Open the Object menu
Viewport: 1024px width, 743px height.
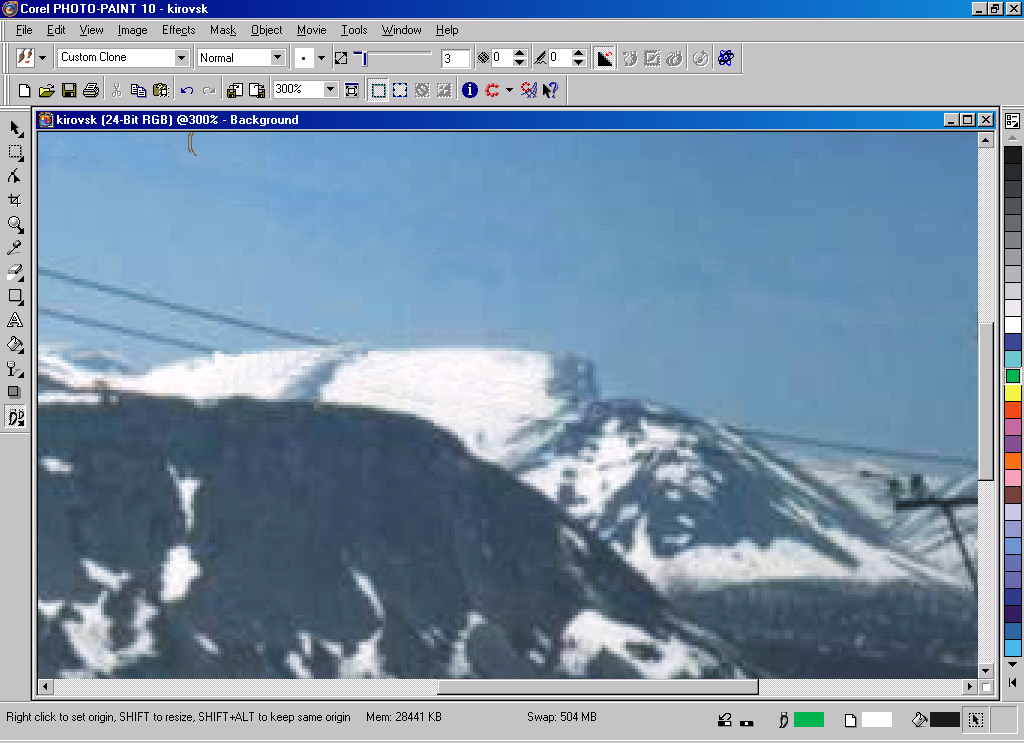[x=266, y=30]
